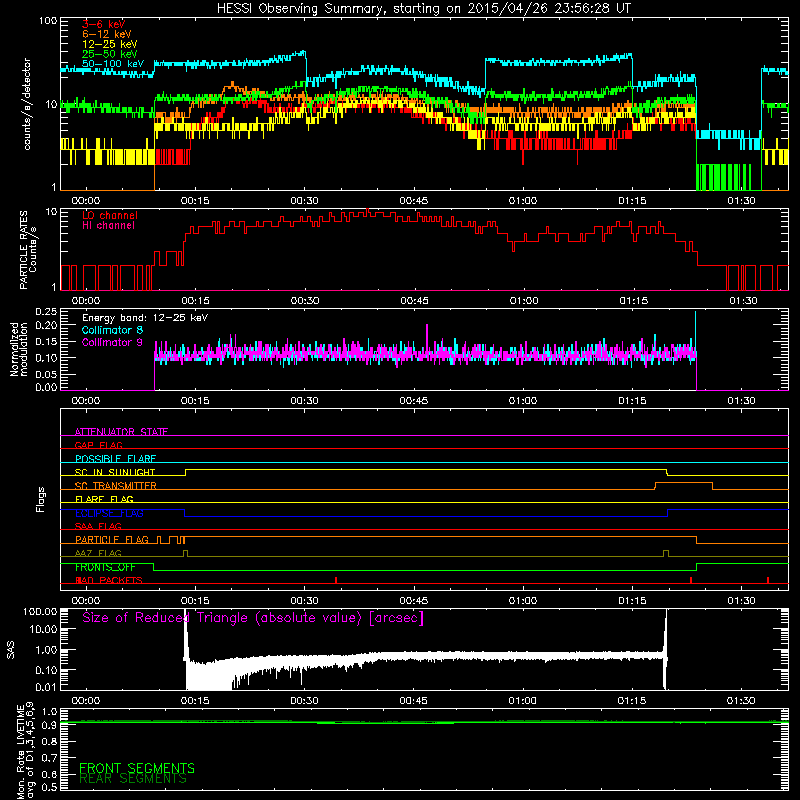The height and width of the screenshot is (800, 800).
Task: Select the Collimator 8 legend entry
Action: tap(112, 330)
